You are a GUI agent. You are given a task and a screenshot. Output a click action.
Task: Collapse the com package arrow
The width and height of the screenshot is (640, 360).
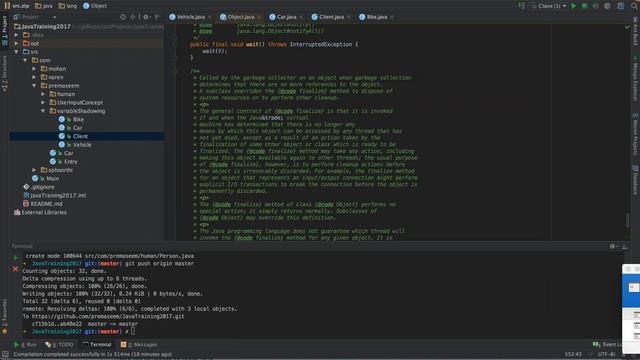click(x=25, y=60)
